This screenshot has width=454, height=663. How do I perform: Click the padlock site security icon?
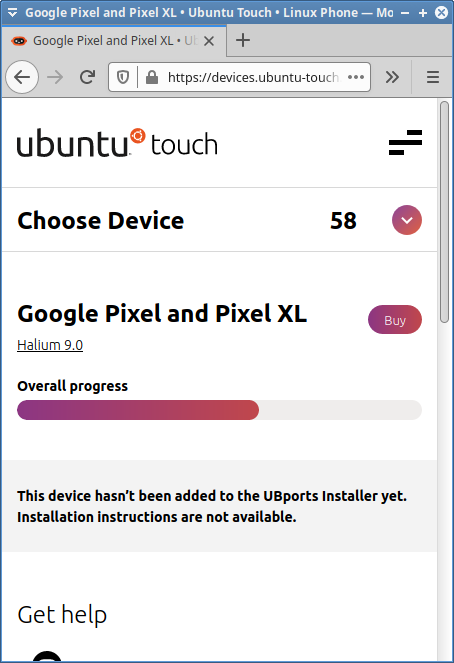click(x=152, y=77)
